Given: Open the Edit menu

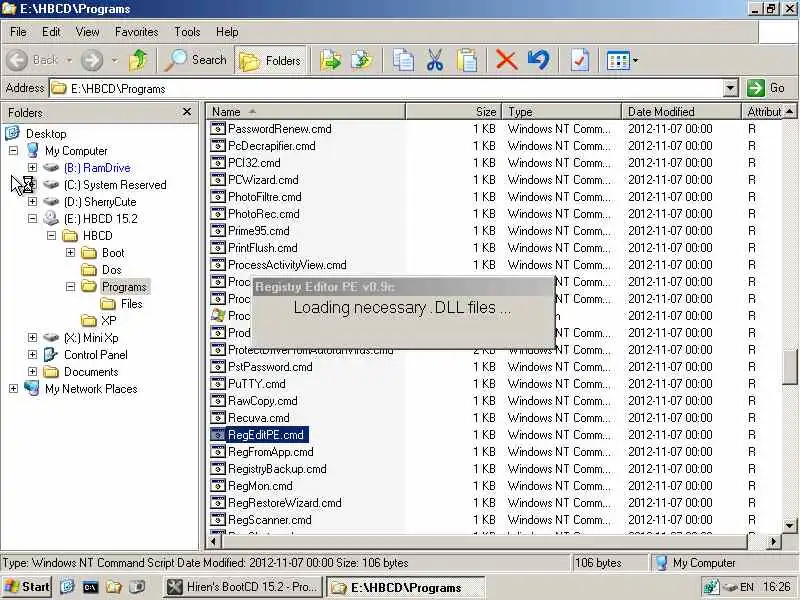Looking at the screenshot, I should [x=51, y=32].
